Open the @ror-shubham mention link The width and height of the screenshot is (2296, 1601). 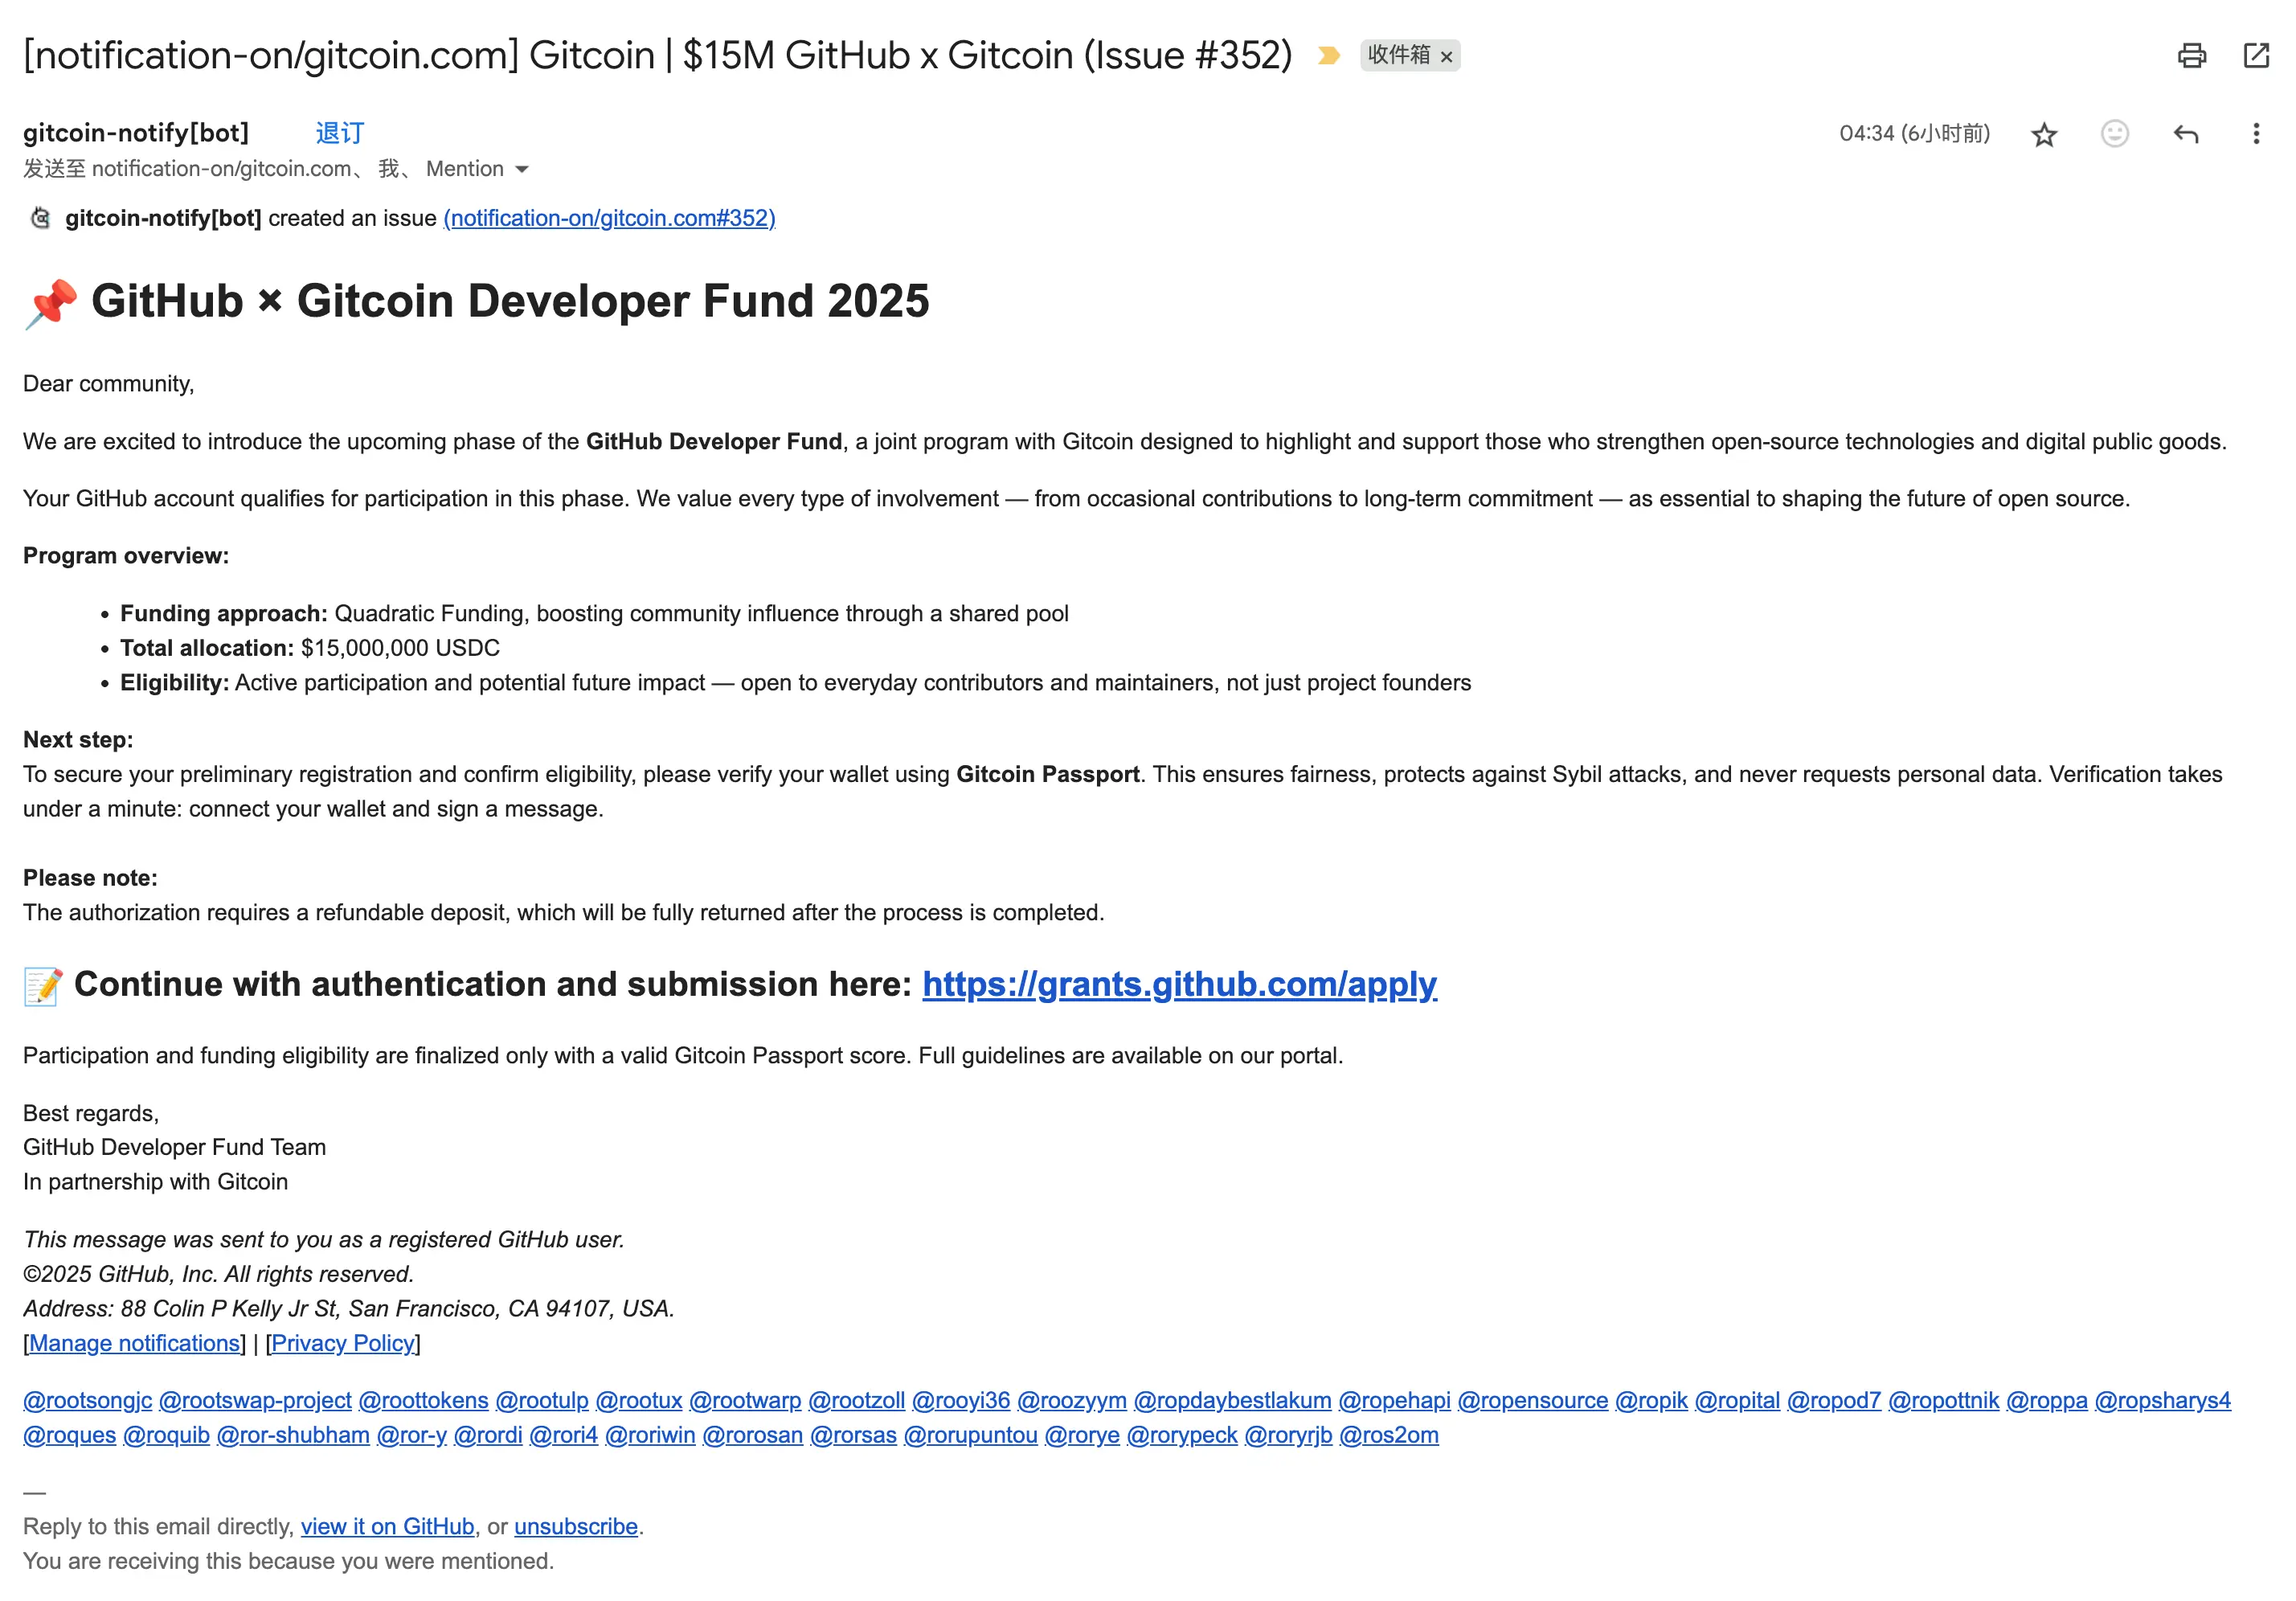click(293, 1435)
